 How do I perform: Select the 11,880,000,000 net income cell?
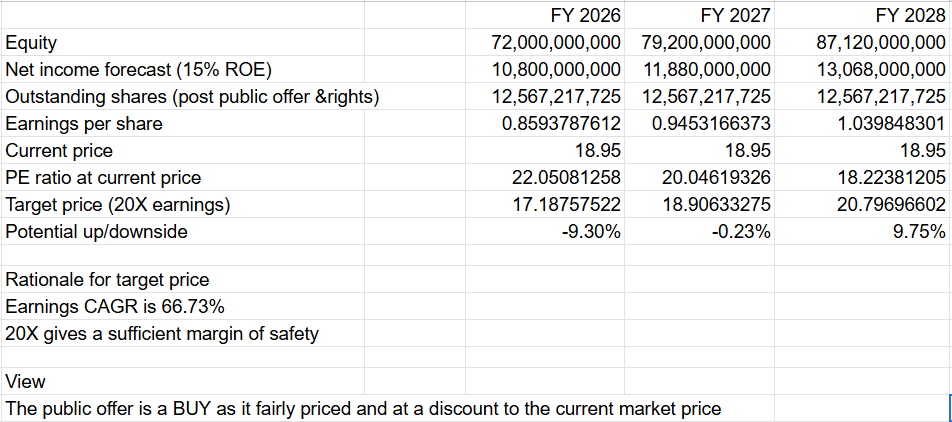(706, 70)
